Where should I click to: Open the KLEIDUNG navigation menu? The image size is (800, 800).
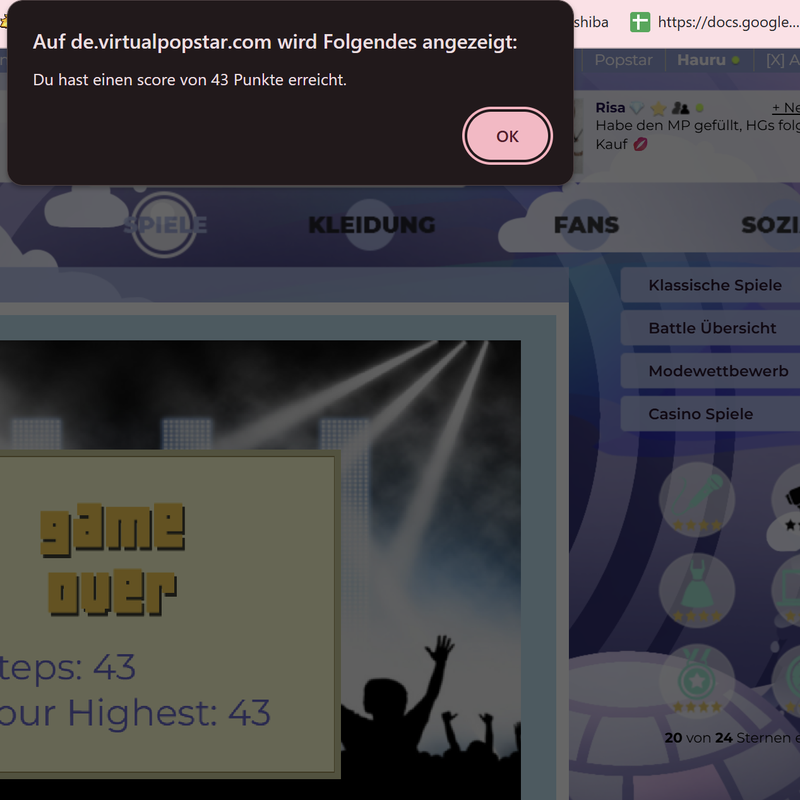point(372,225)
